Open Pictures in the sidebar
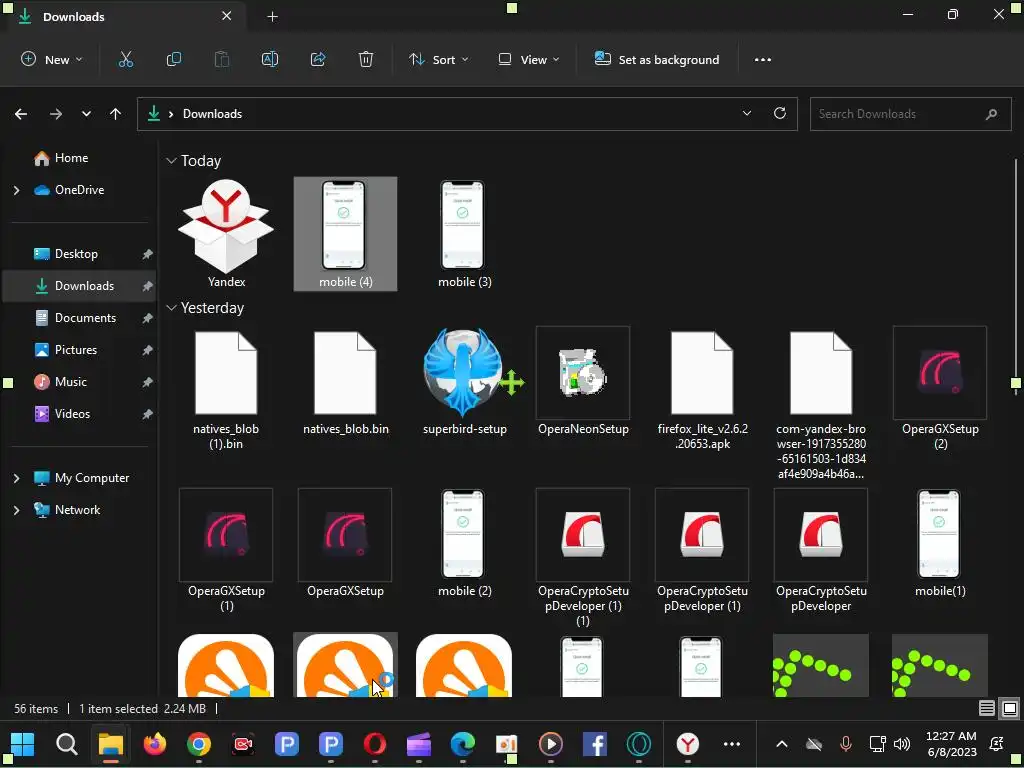Image resolution: width=1024 pixels, height=768 pixels. [76, 350]
